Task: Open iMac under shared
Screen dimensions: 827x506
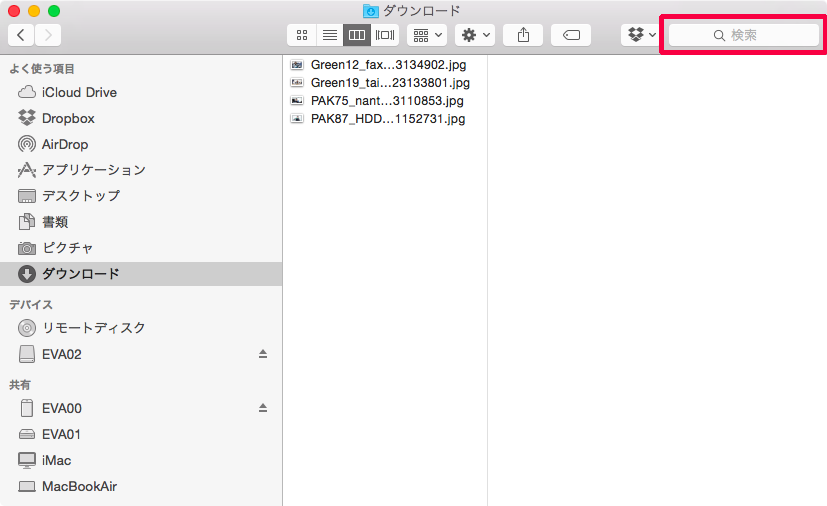Action: coord(141,460)
